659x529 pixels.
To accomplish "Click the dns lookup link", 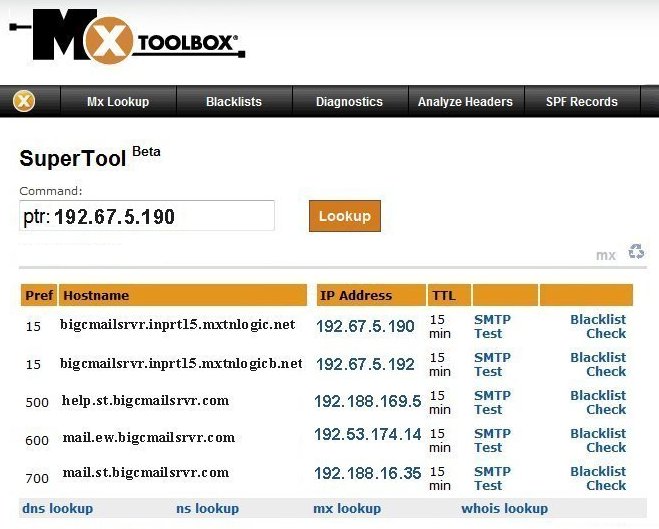I will click(58, 508).
